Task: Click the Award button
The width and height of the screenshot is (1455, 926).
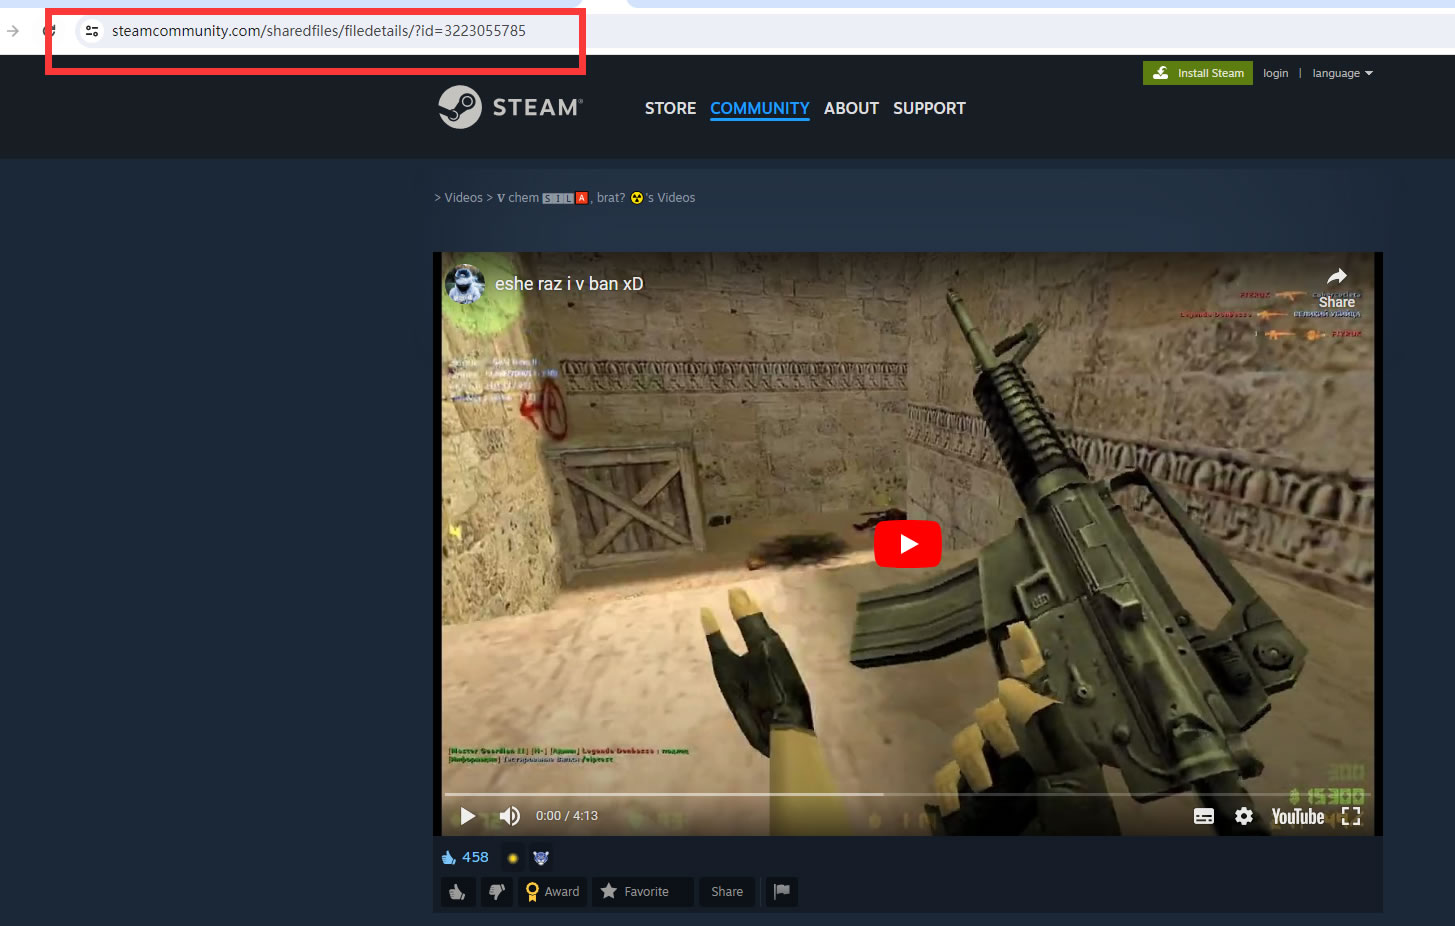Action: coord(552,892)
